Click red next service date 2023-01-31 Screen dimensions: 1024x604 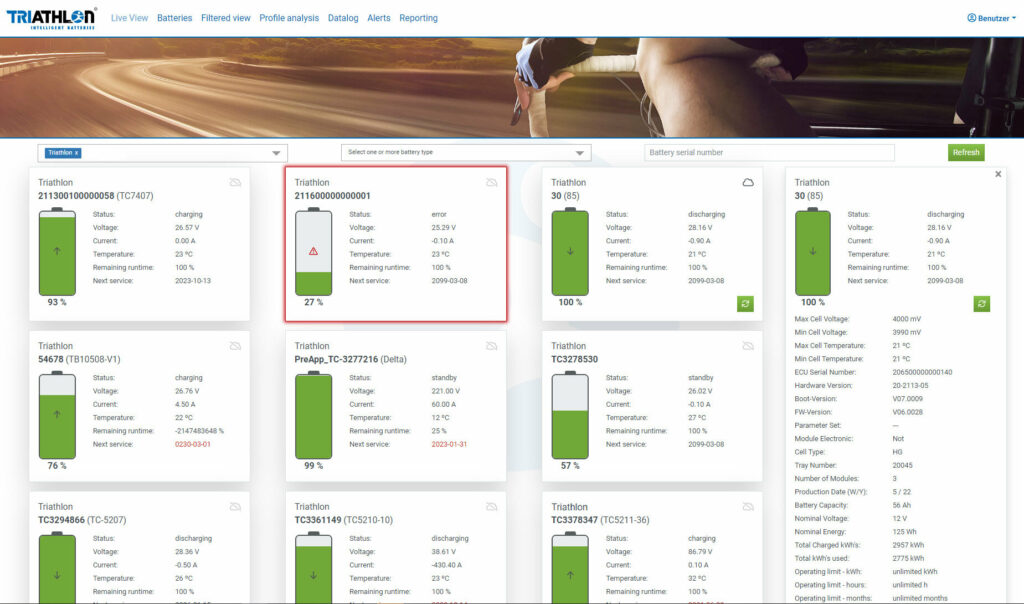pyautogui.click(x=449, y=444)
